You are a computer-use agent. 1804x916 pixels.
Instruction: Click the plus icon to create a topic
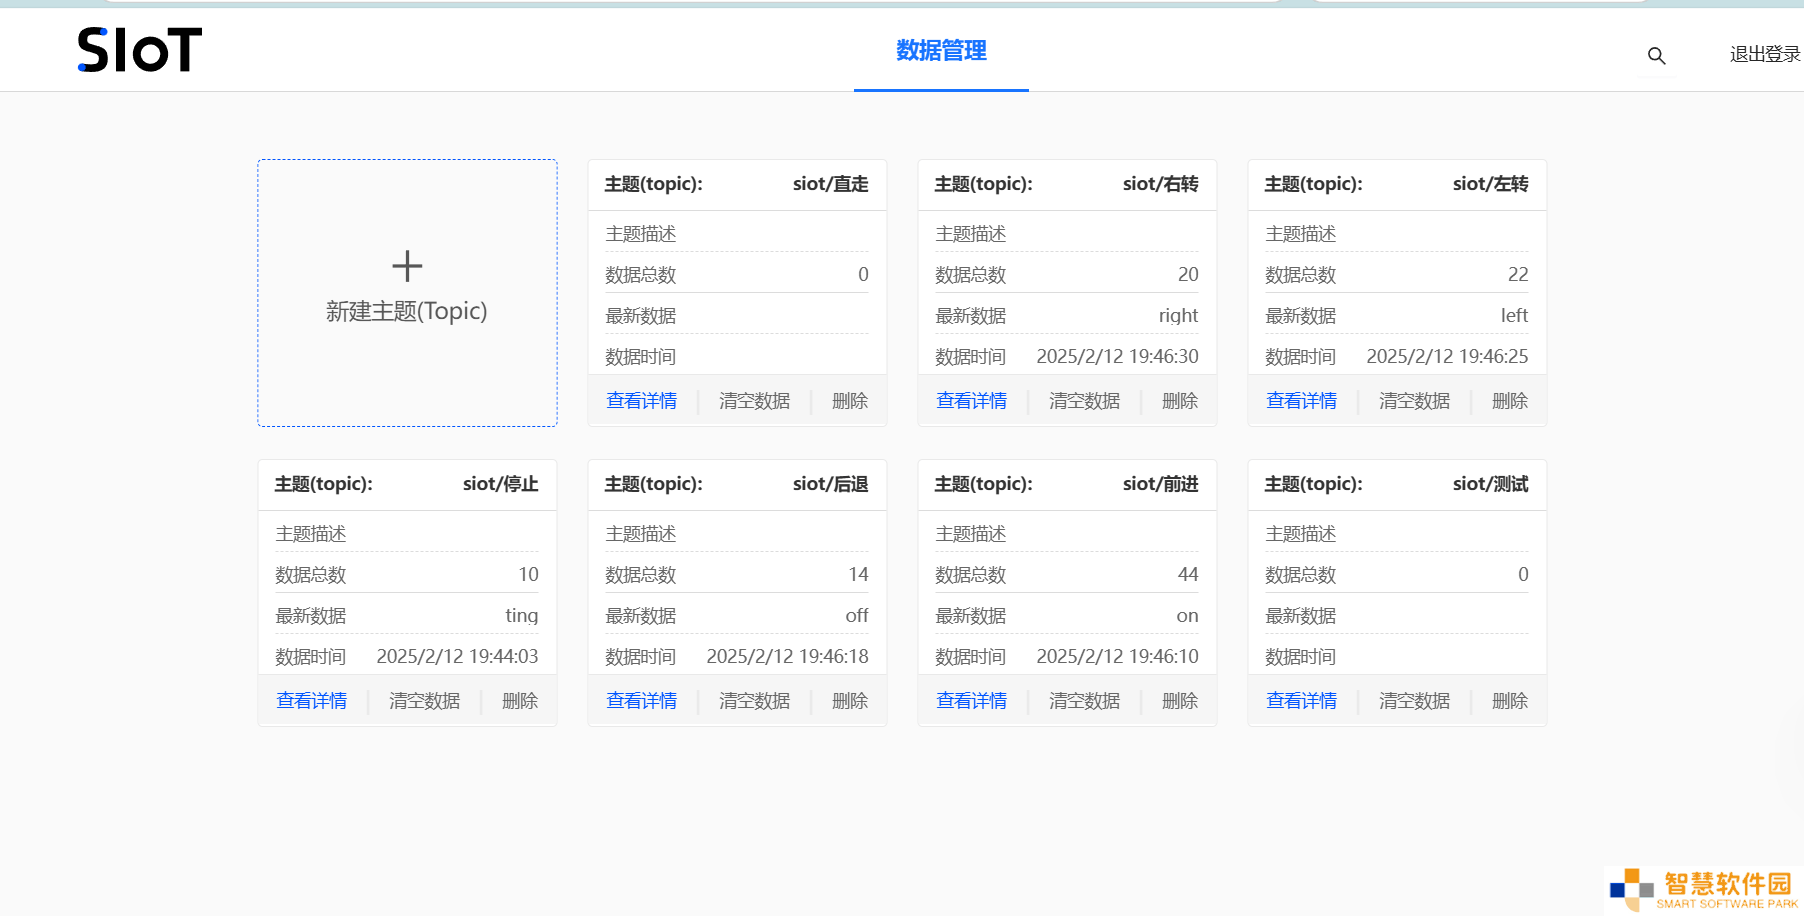point(407,266)
